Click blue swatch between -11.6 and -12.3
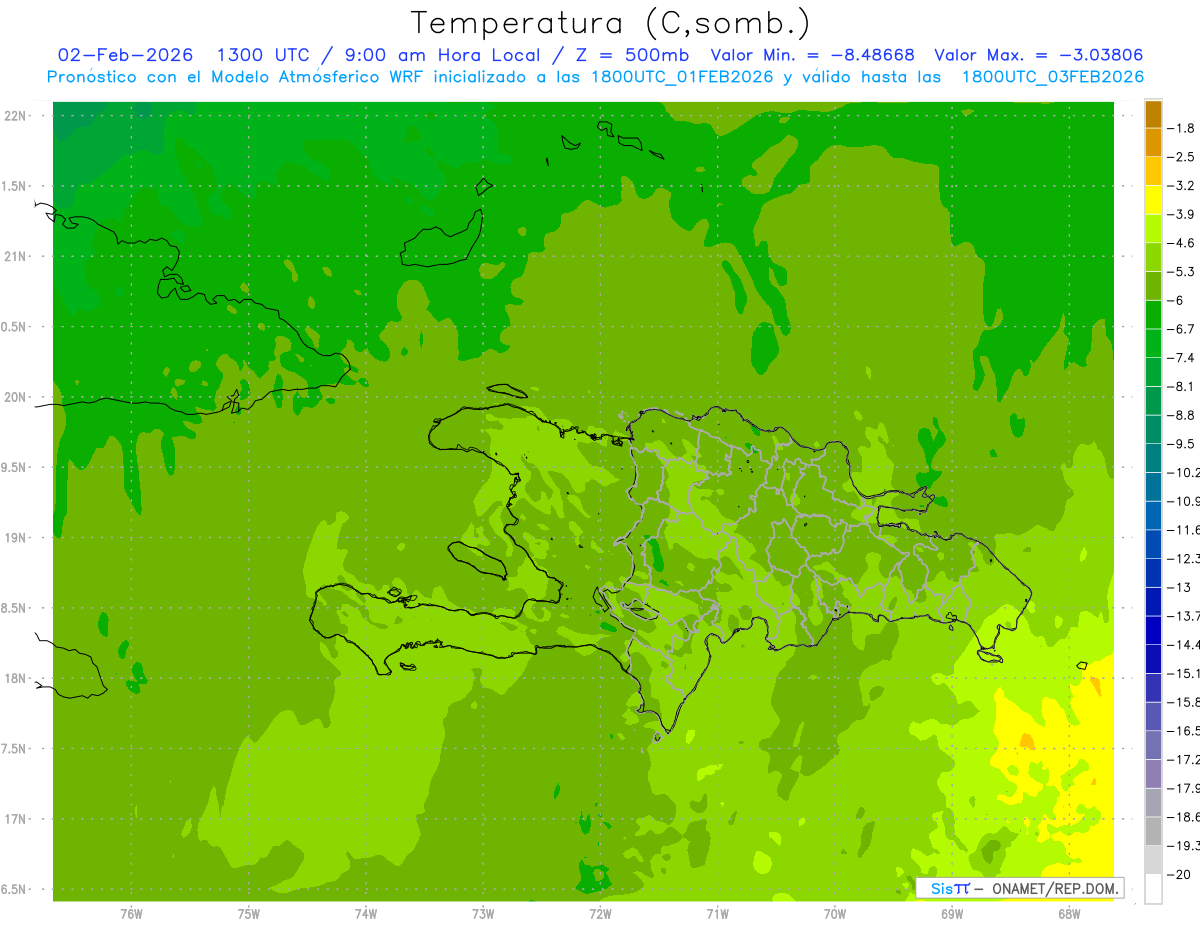Viewport: 1200px width, 927px height. [1153, 543]
